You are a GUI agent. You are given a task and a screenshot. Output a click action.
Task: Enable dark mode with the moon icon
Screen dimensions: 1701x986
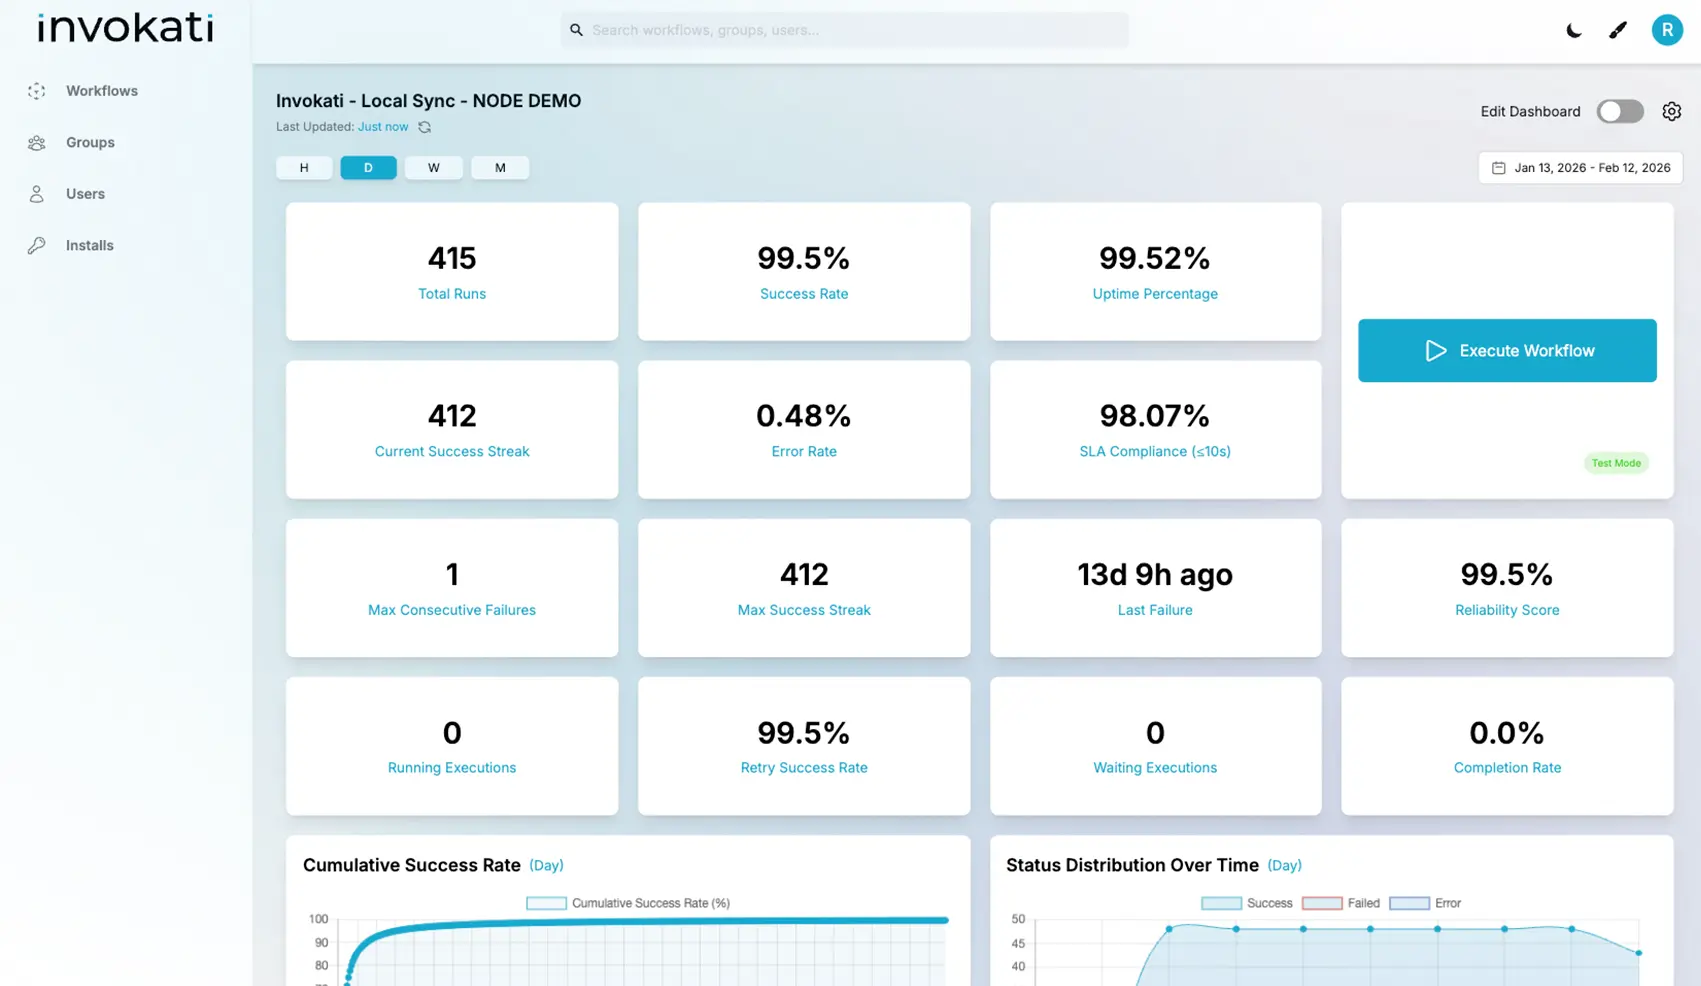1573,30
